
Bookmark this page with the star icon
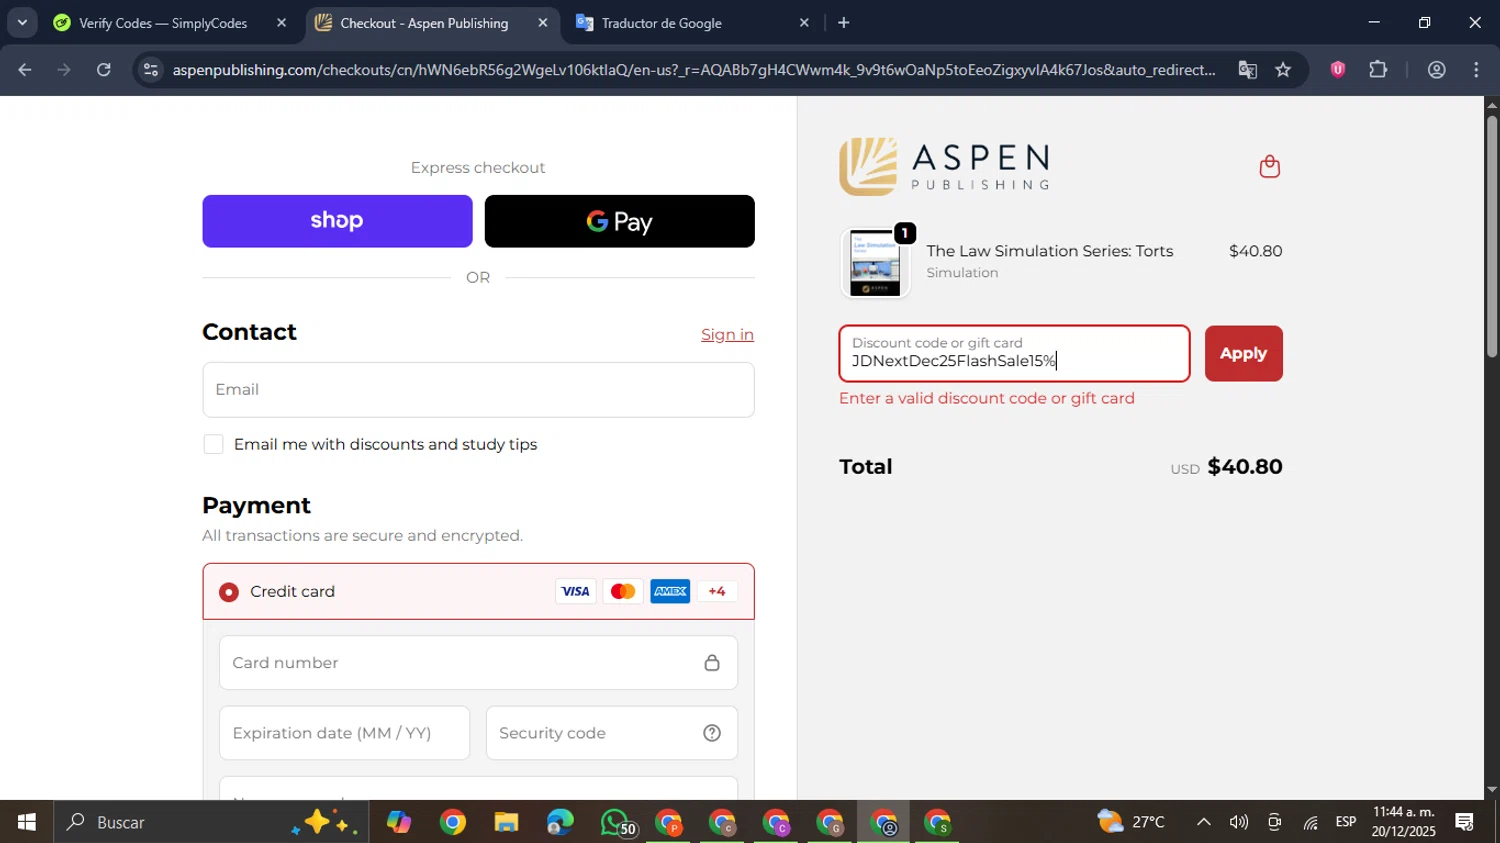point(1284,70)
